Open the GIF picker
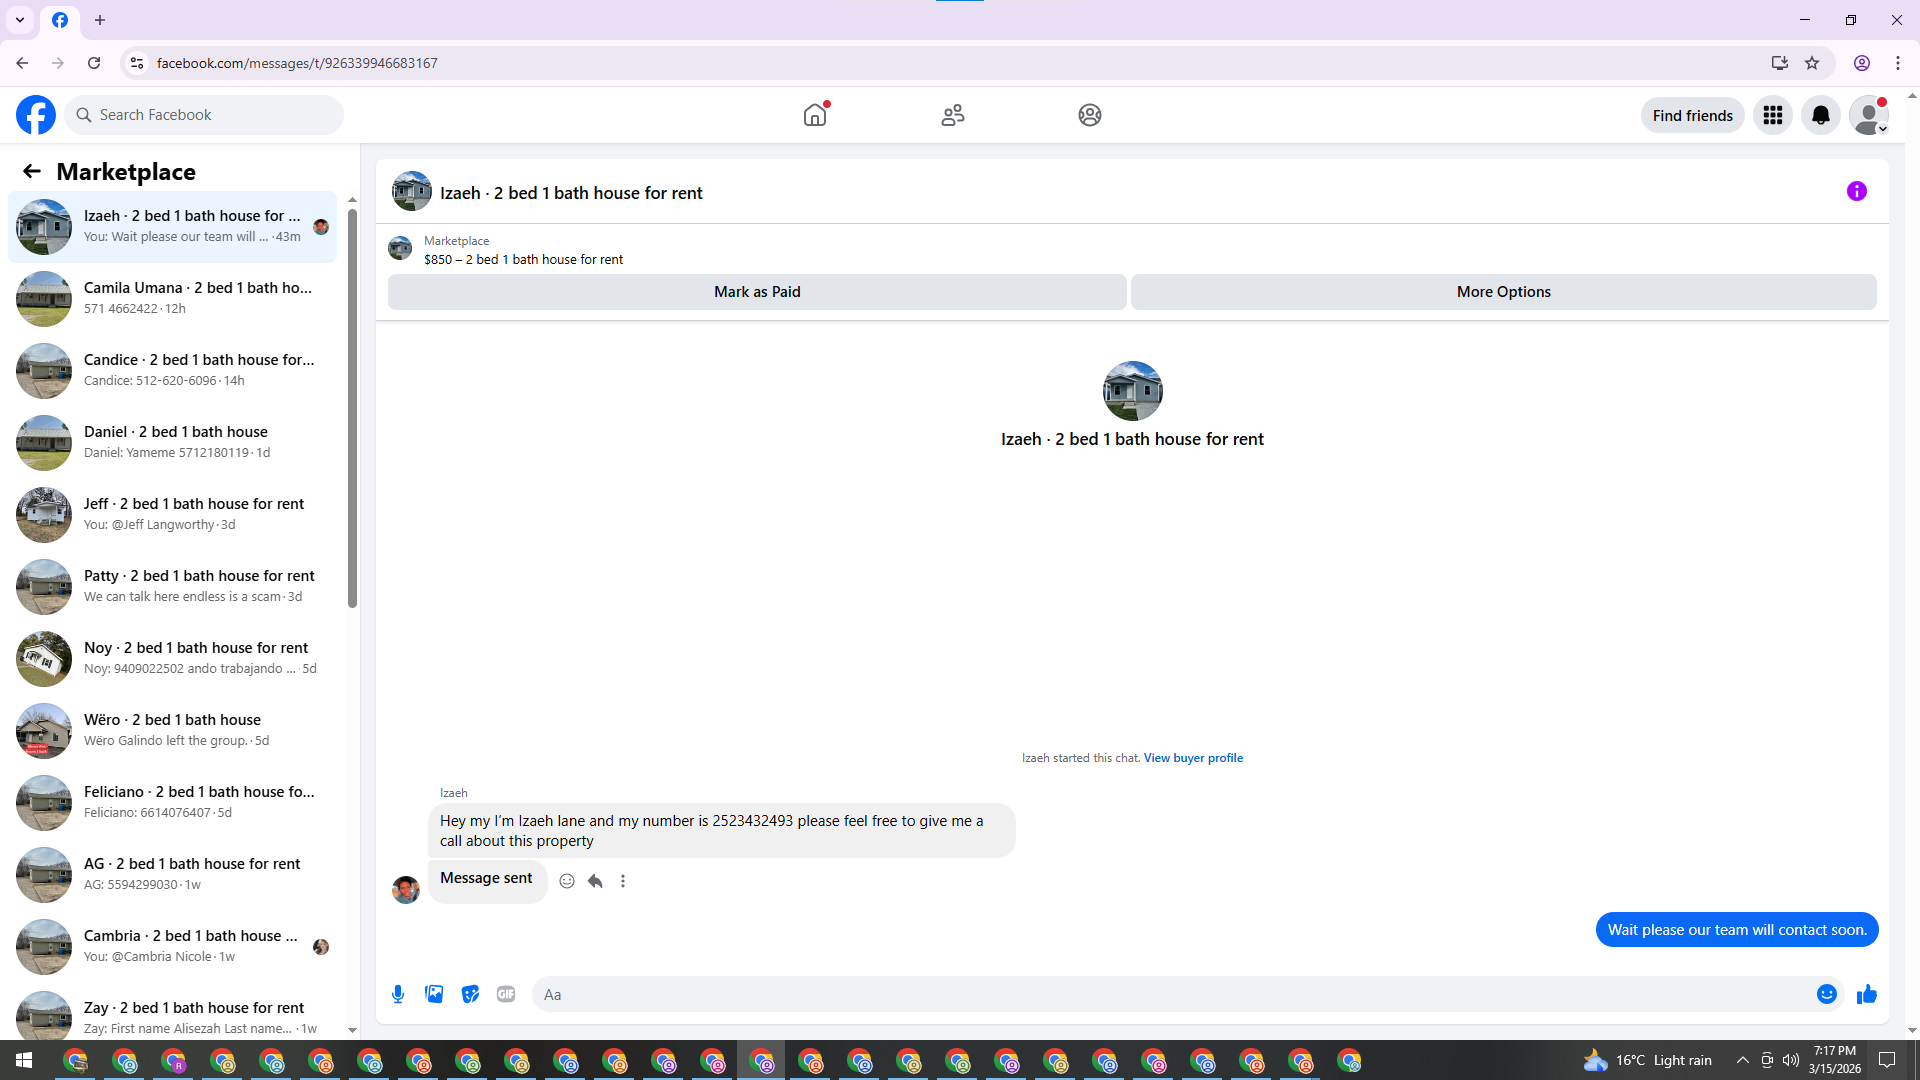Viewport: 1920px width, 1080px height. pos(506,994)
